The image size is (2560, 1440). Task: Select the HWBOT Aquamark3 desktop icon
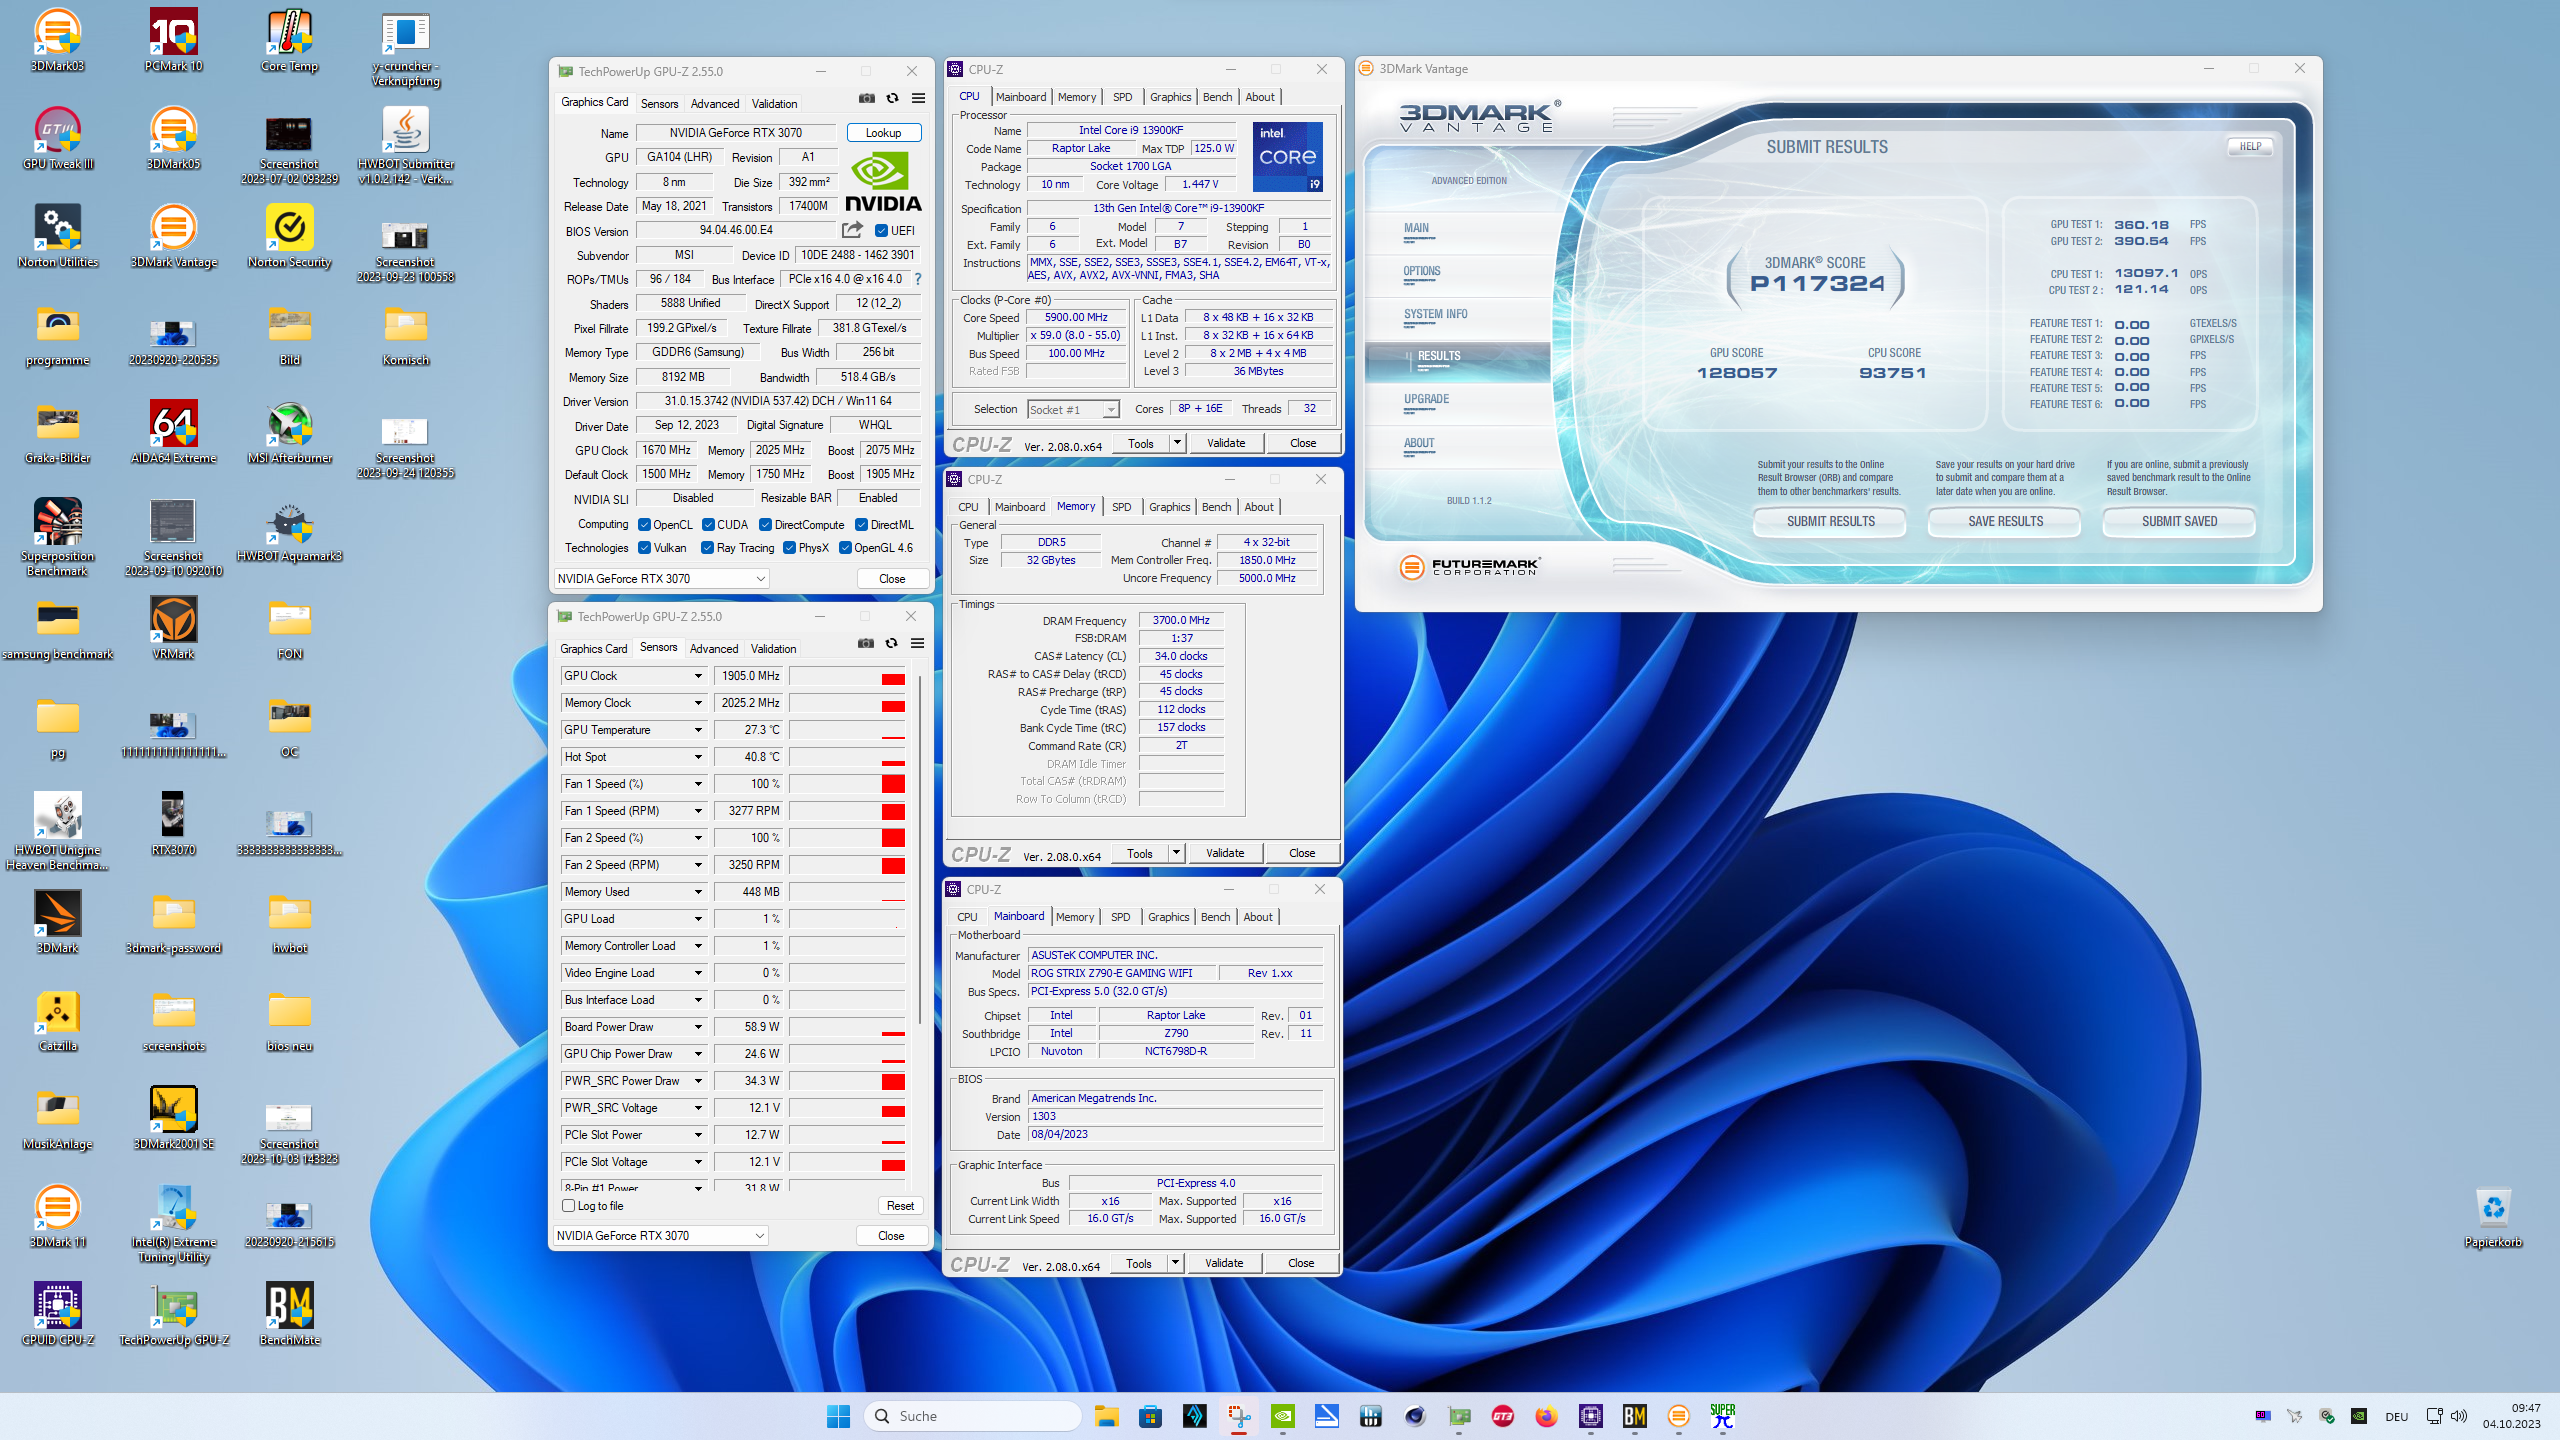[290, 531]
